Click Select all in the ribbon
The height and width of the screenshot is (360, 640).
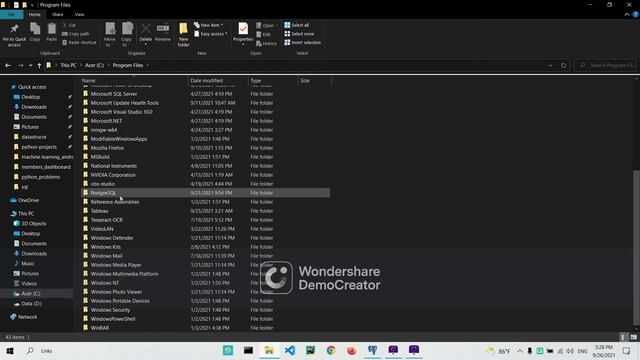coord(297,25)
